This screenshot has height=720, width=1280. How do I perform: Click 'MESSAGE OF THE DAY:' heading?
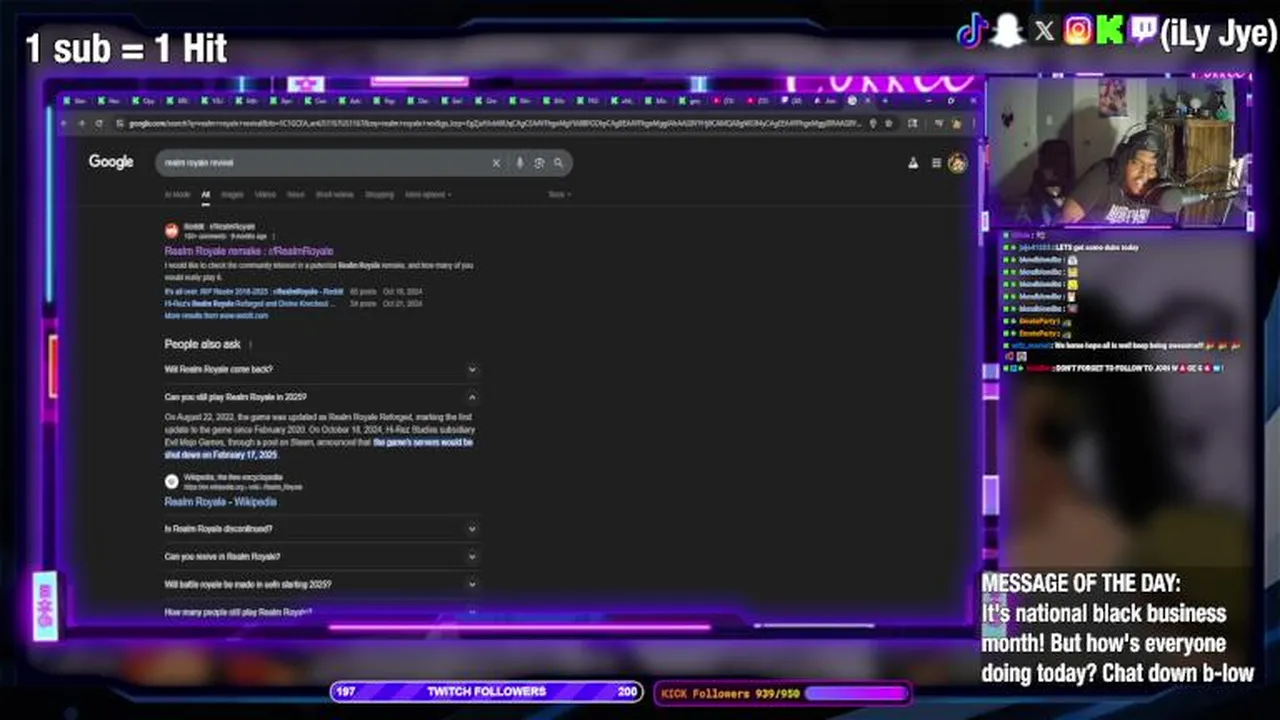[1081, 583]
